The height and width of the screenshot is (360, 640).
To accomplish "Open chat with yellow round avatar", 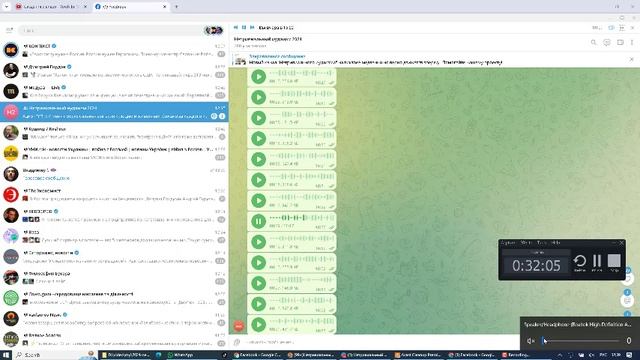I will coord(114,153).
